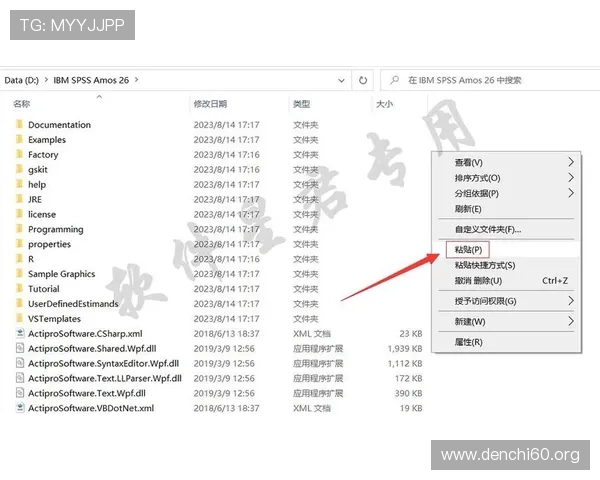This screenshot has height=480, width=600.
Task: Expand the chevron after Data (D:)
Action: tap(46, 80)
